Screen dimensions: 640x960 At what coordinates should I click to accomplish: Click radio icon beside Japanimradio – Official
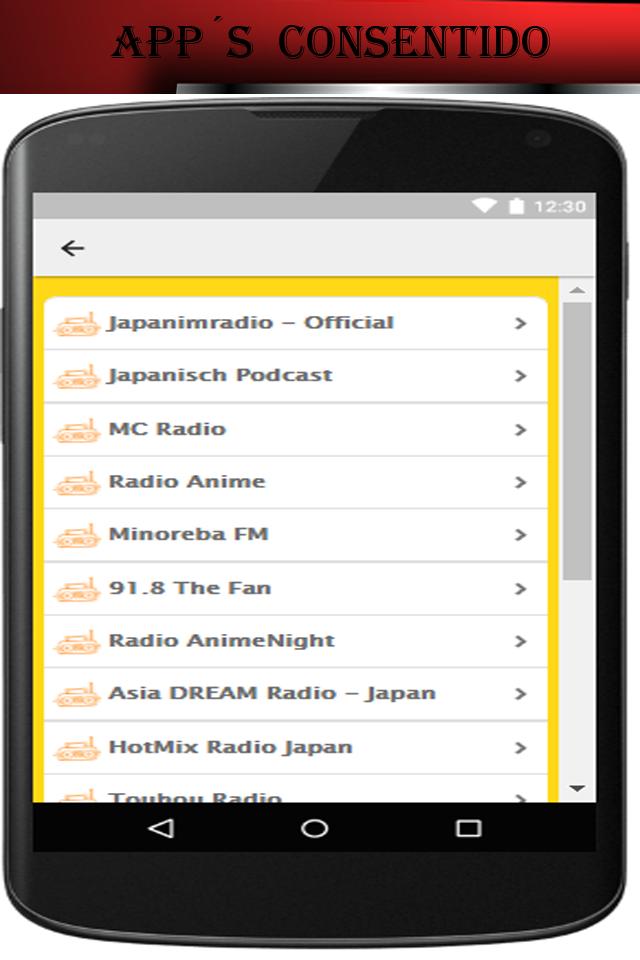pos(77,324)
